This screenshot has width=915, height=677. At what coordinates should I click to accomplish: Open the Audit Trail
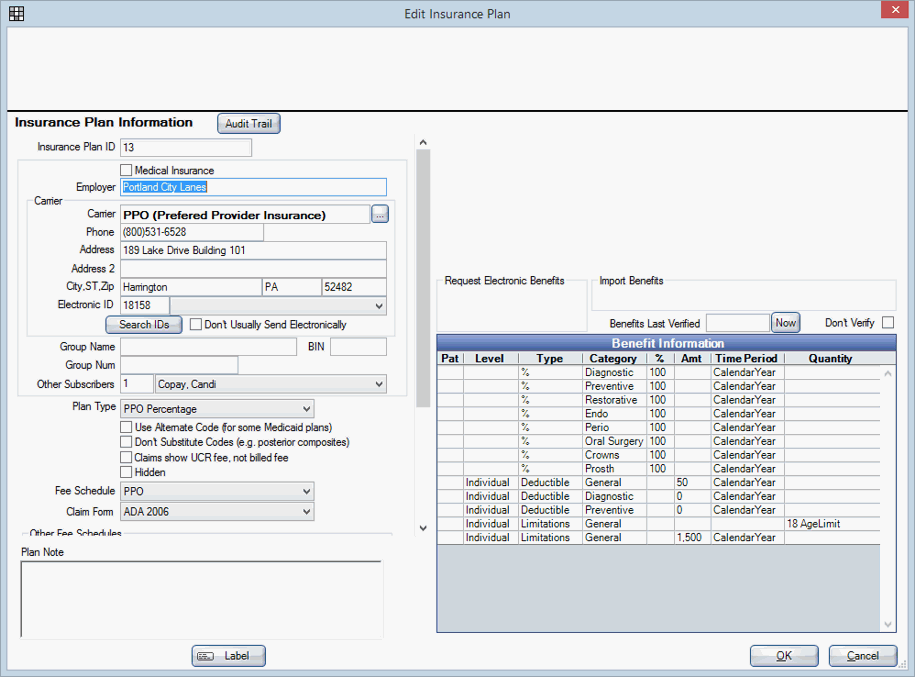(x=249, y=124)
